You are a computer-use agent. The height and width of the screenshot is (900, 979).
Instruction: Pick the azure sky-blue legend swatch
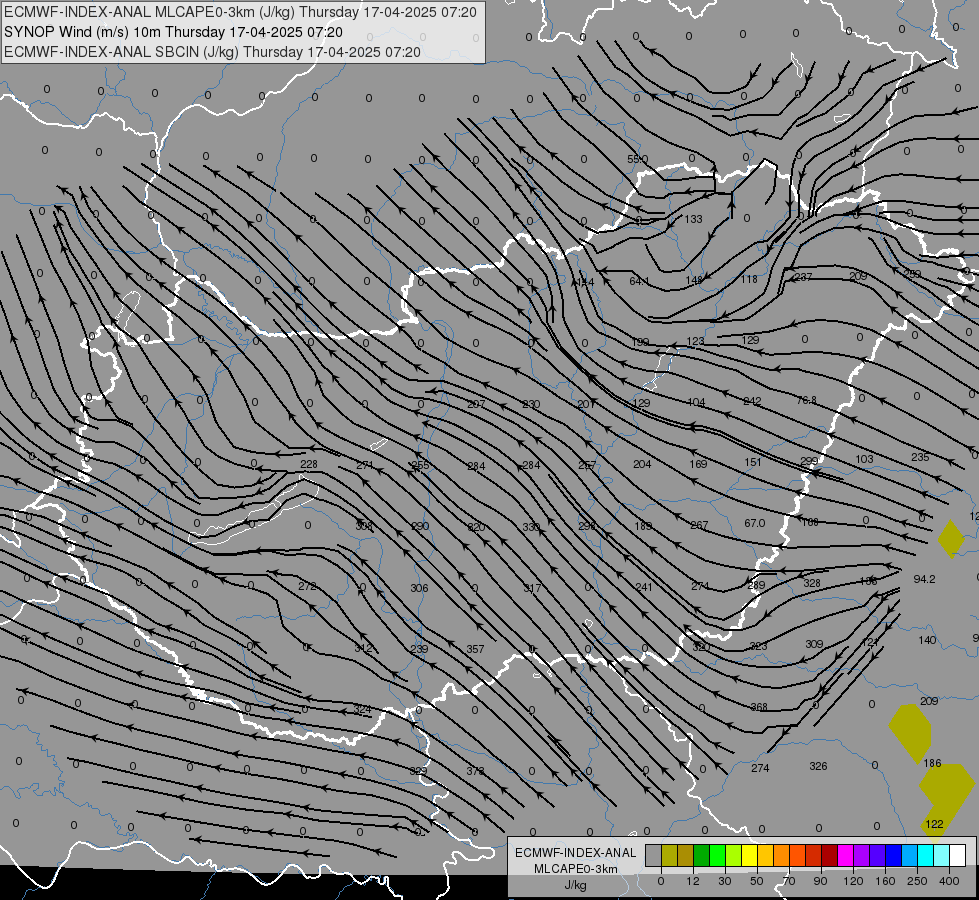click(910, 855)
